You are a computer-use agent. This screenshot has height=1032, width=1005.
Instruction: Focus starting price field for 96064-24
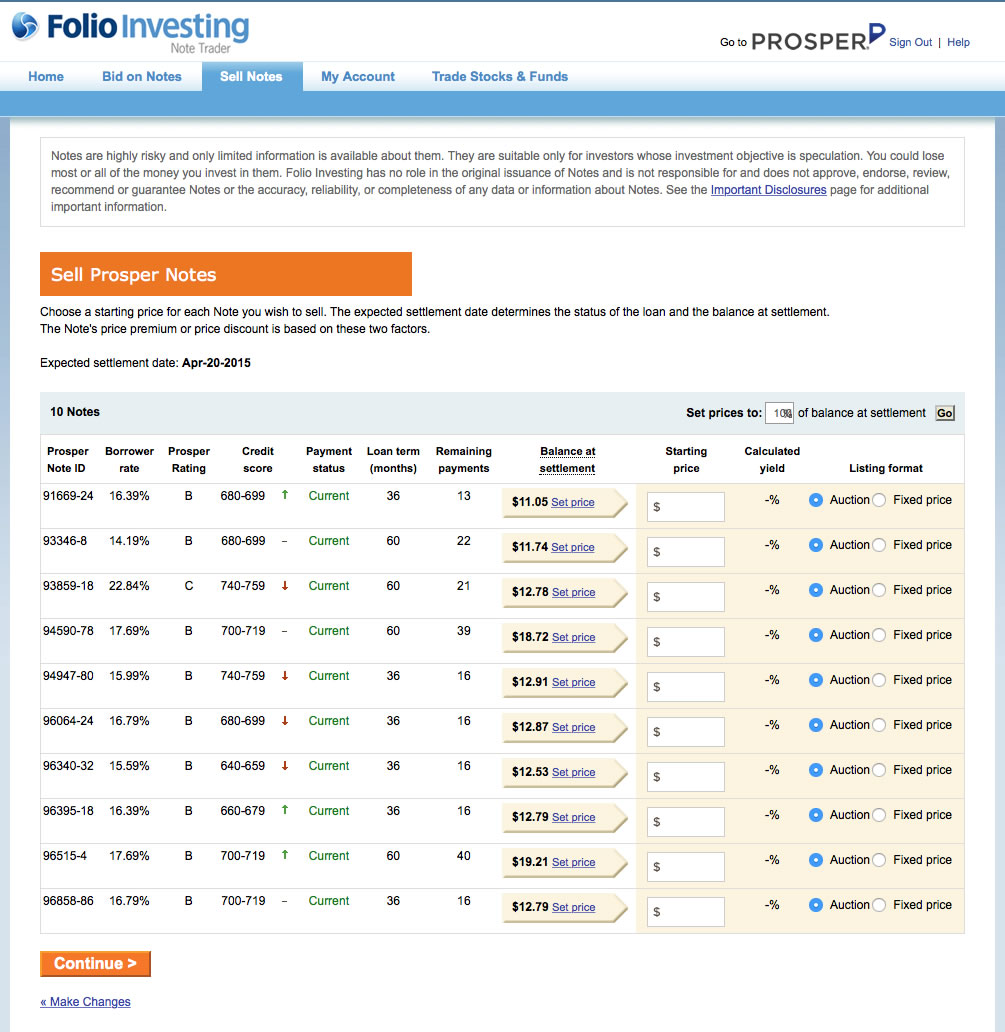pos(686,732)
